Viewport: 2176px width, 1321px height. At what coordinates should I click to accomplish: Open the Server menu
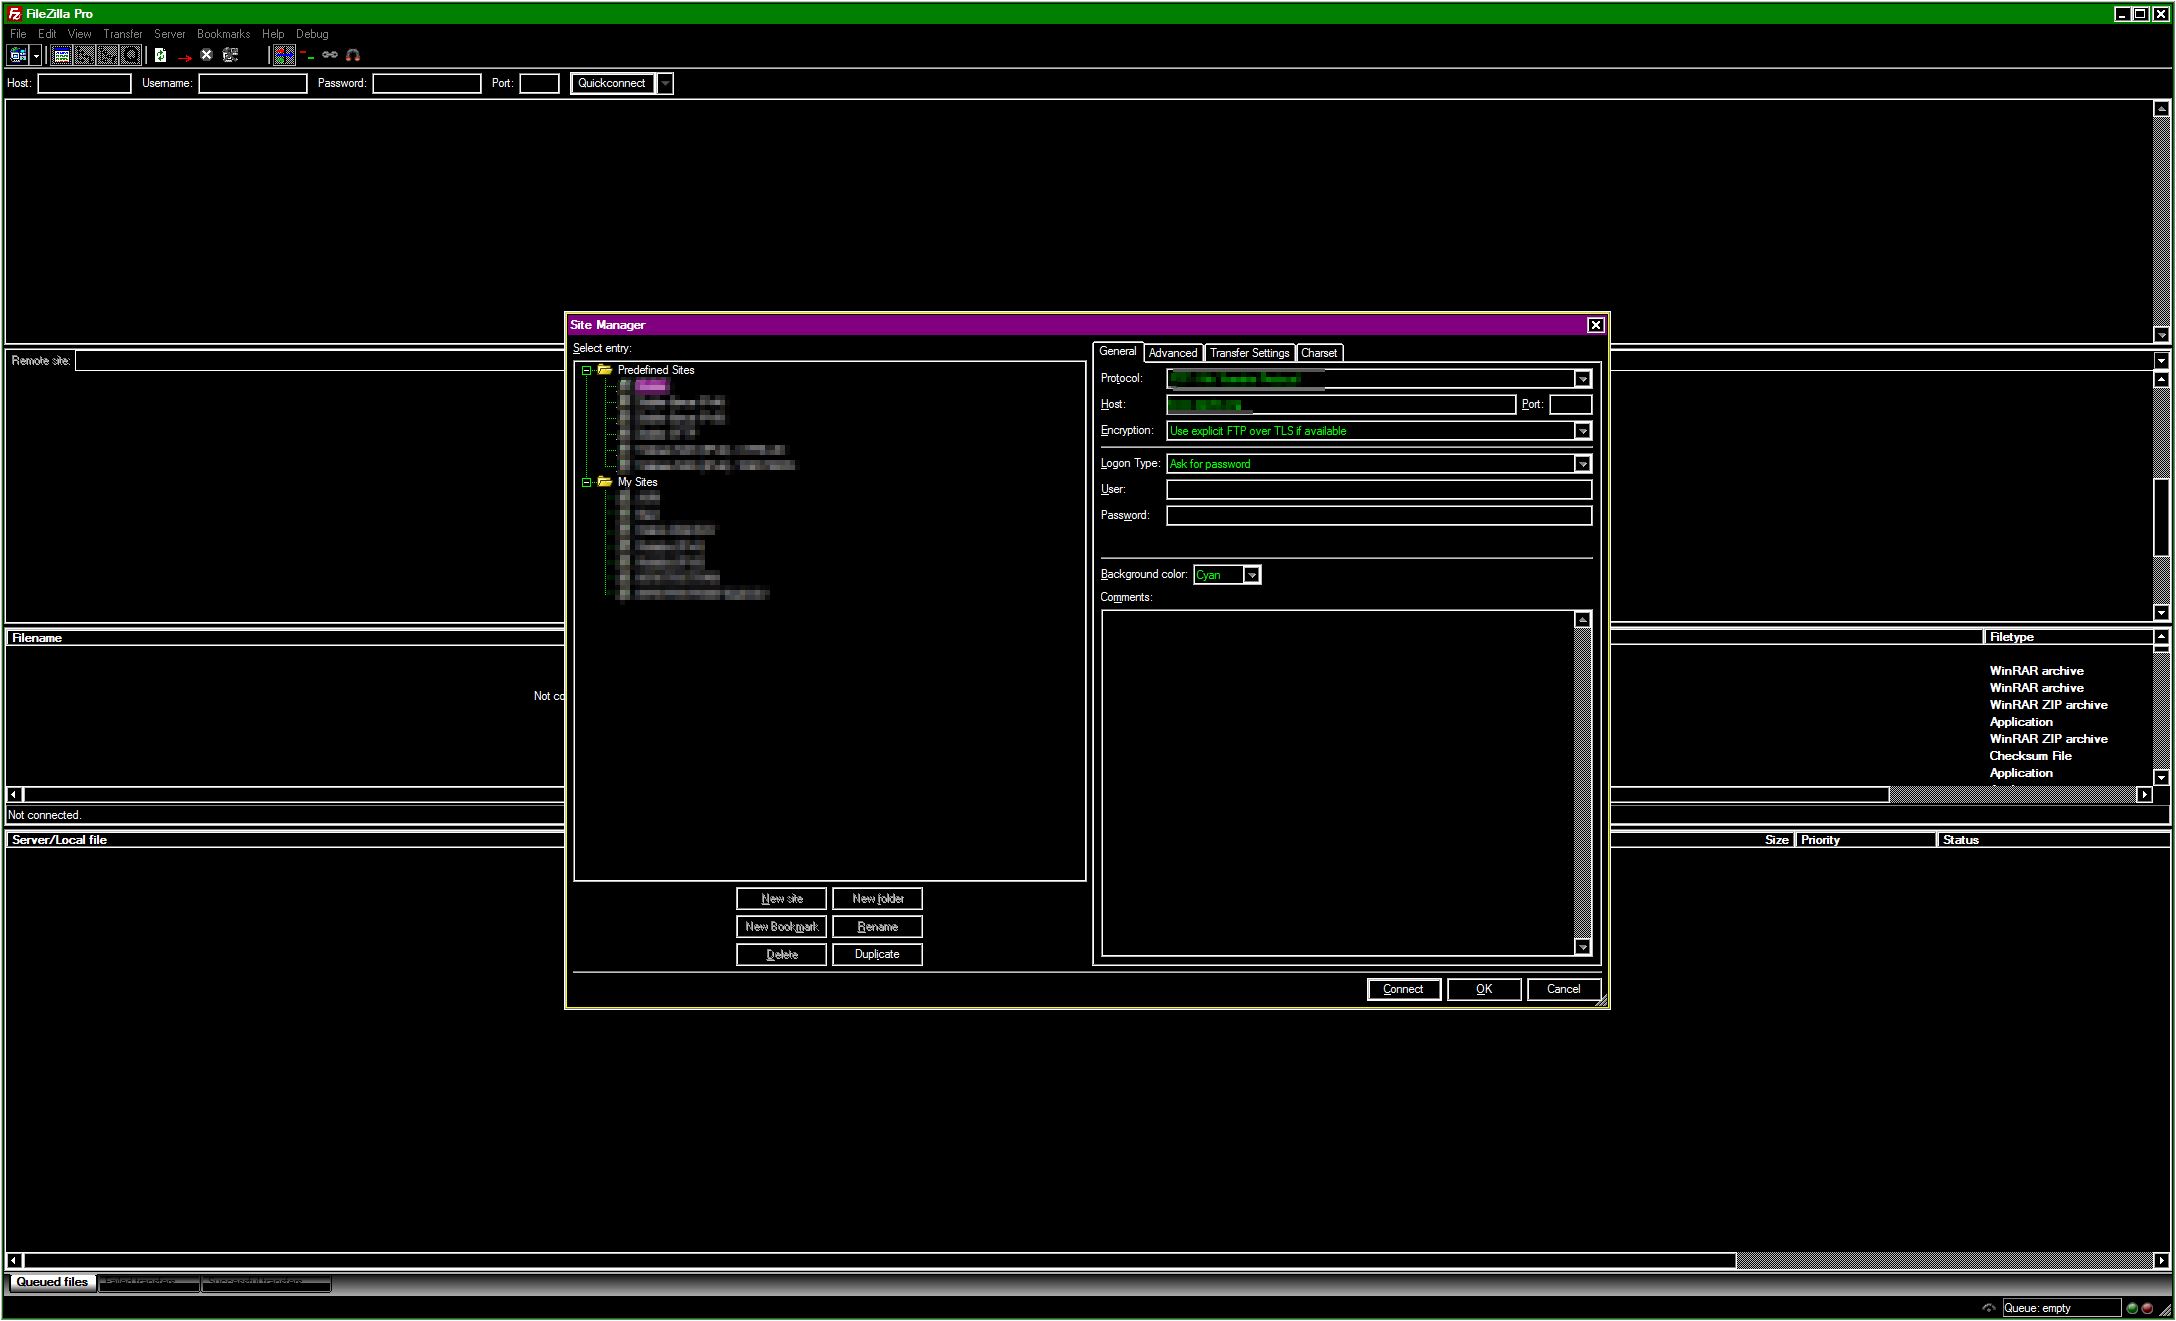click(169, 34)
